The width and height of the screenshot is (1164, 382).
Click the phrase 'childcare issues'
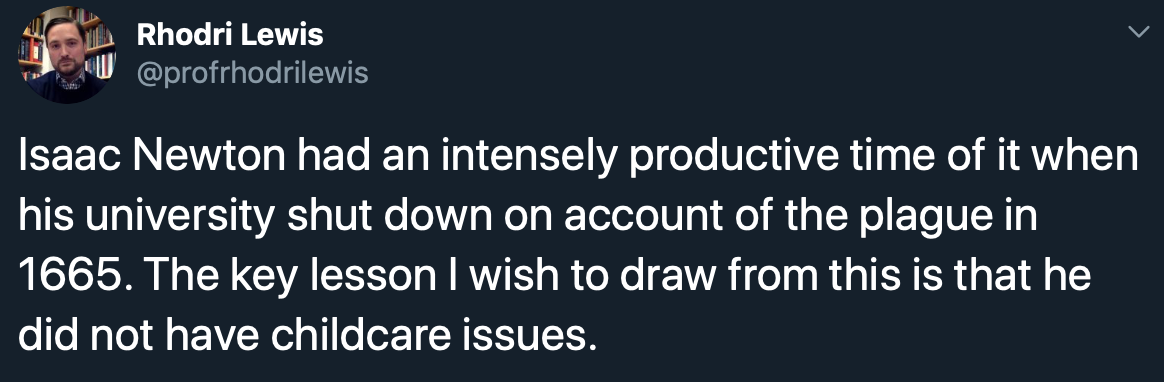click(434, 336)
